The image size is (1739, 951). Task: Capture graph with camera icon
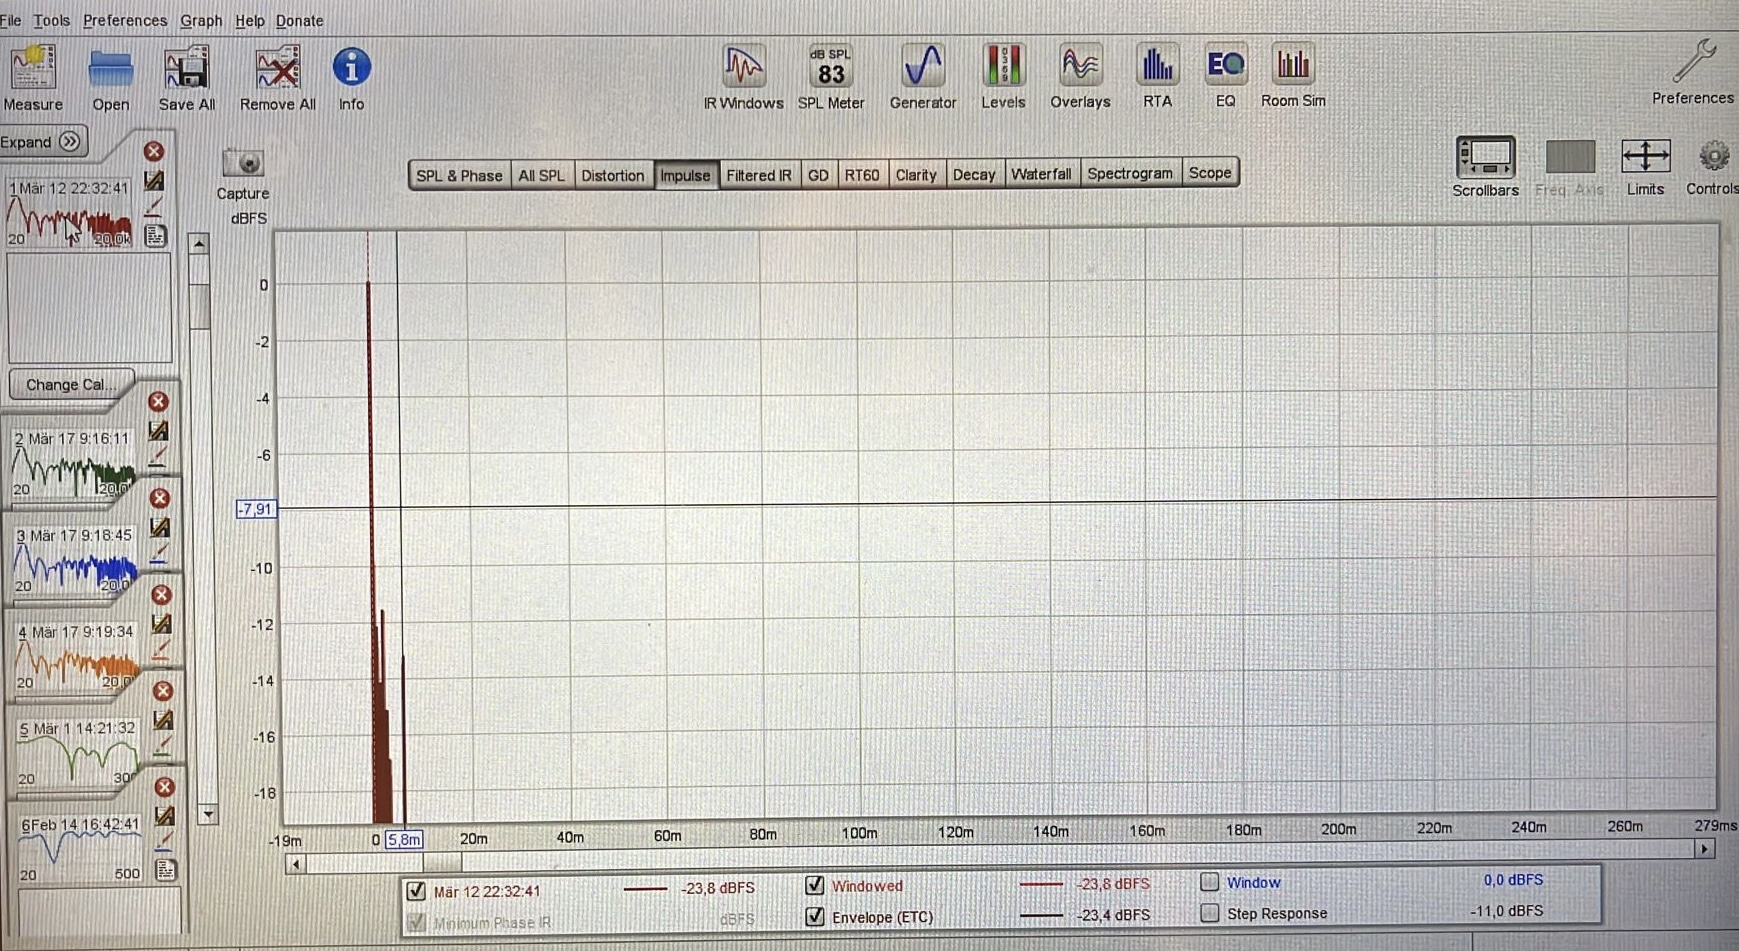pyautogui.click(x=243, y=163)
